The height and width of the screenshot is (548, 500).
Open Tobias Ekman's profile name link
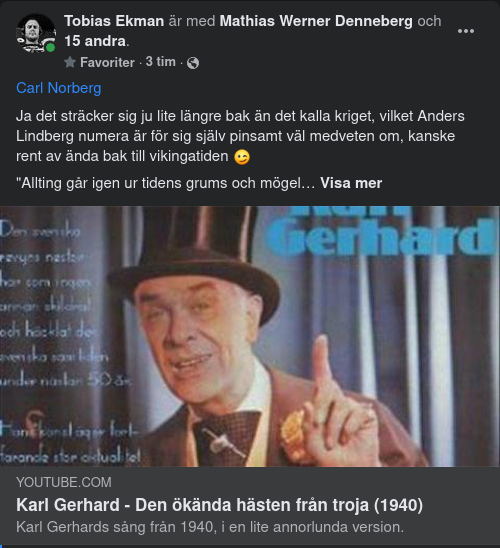click(114, 21)
